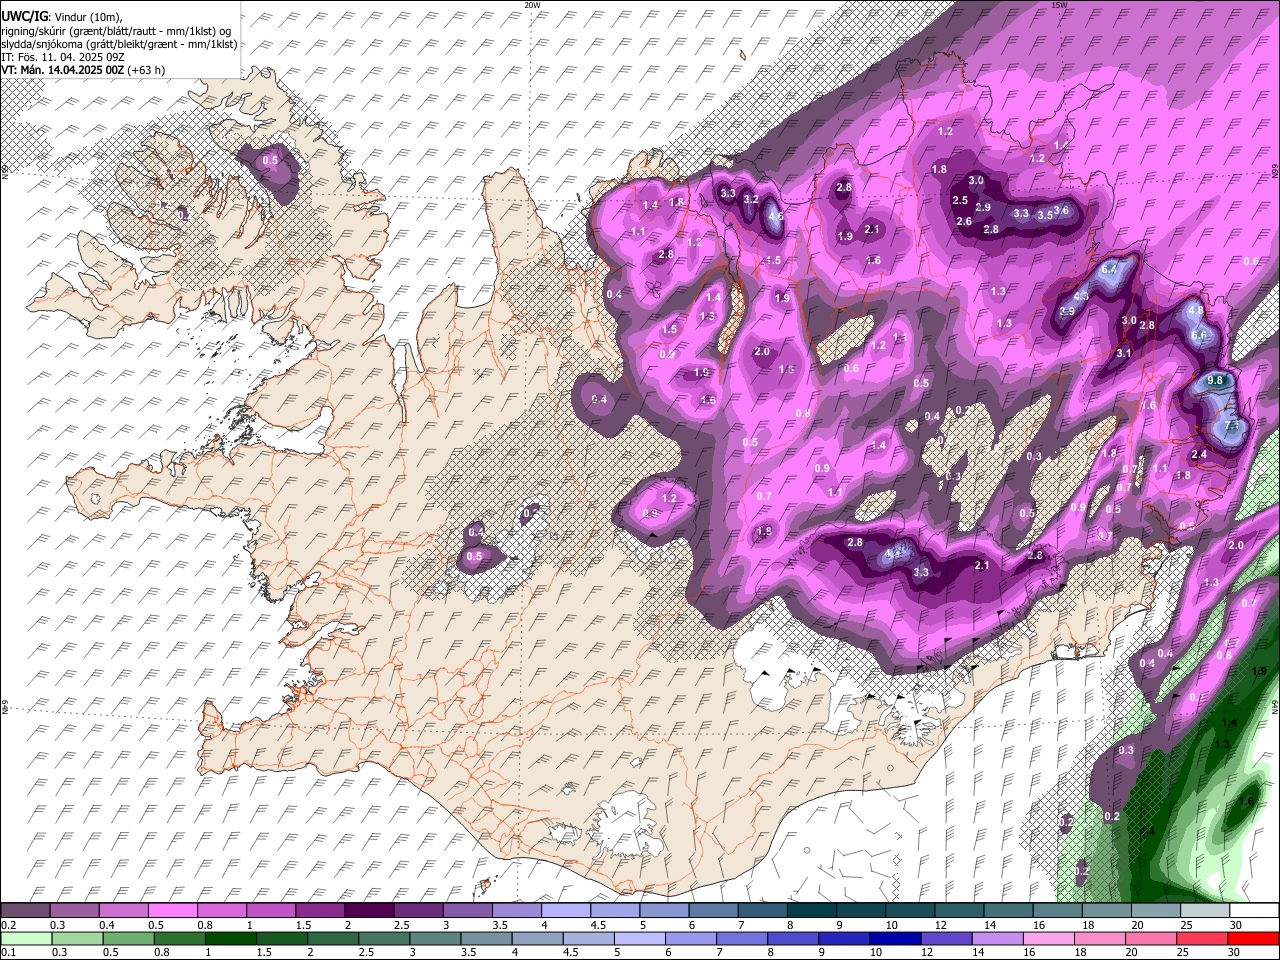The width and height of the screenshot is (1280, 960).
Task: Pick violet rain scale swatch starting at 12
Action: coord(946,939)
